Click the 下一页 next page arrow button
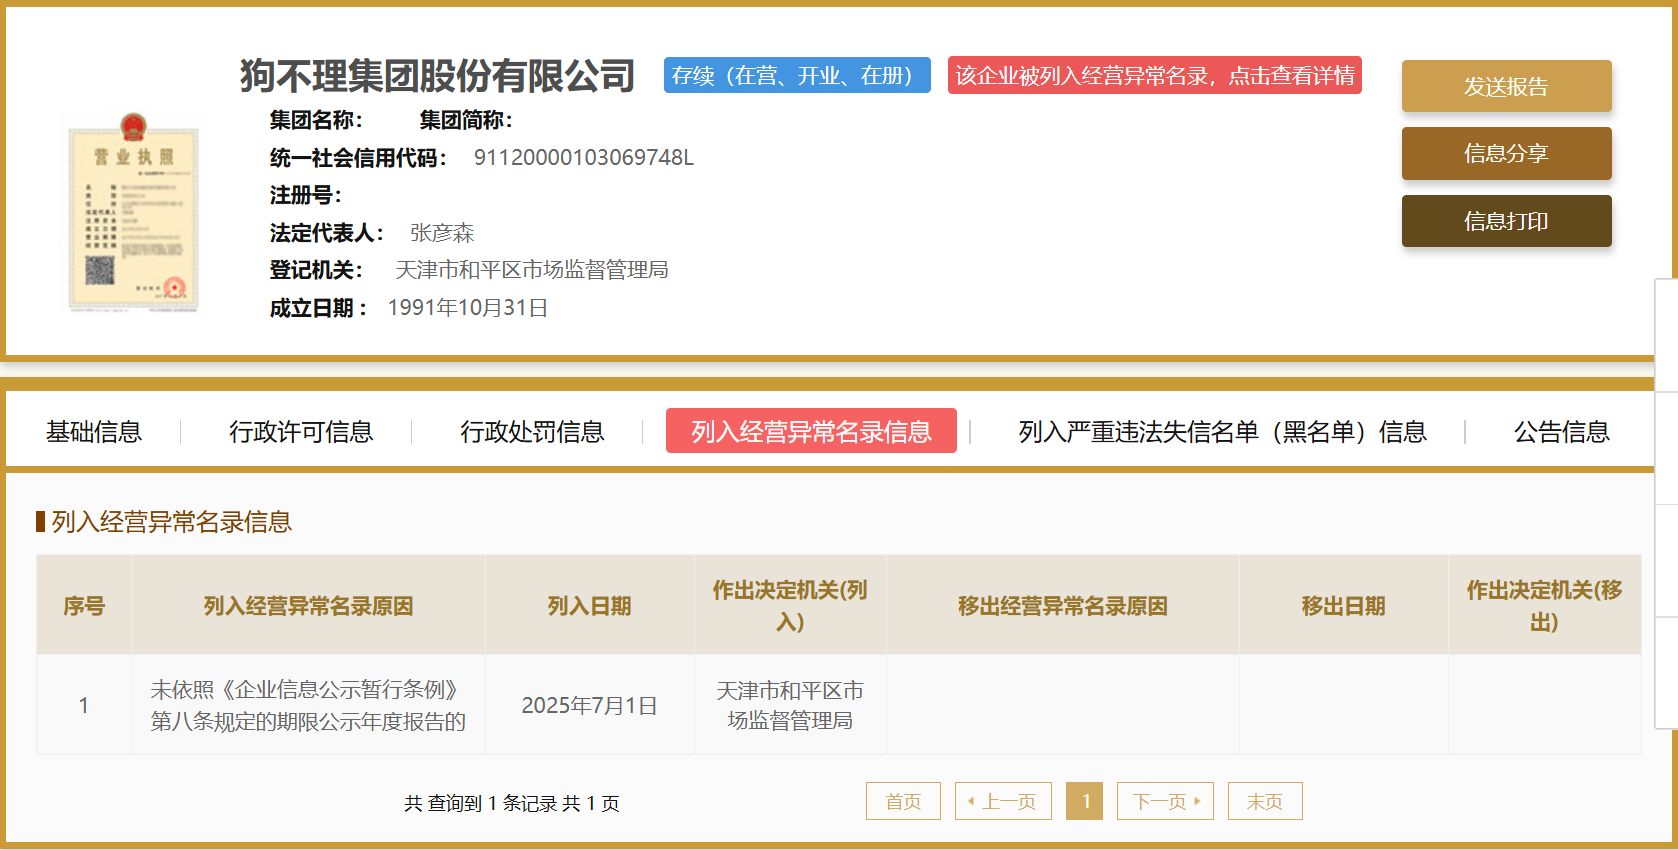The height and width of the screenshot is (850, 1678). 1165,801
